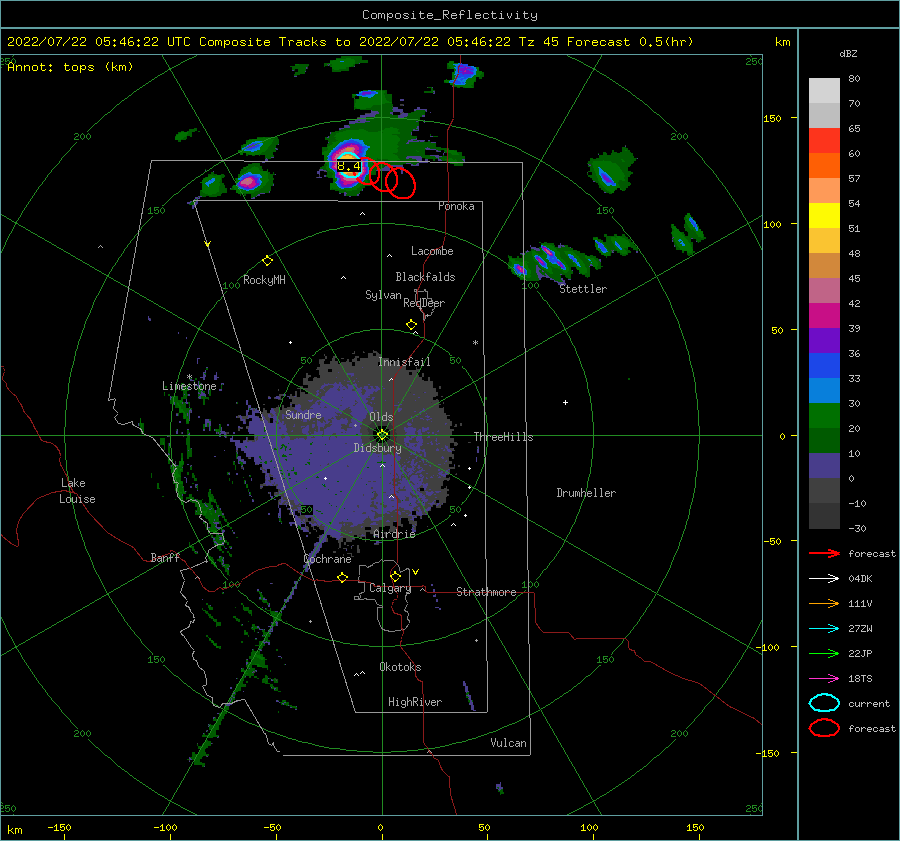Click the yellow diamond marker below Cochrane
The height and width of the screenshot is (841, 900).
click(343, 578)
